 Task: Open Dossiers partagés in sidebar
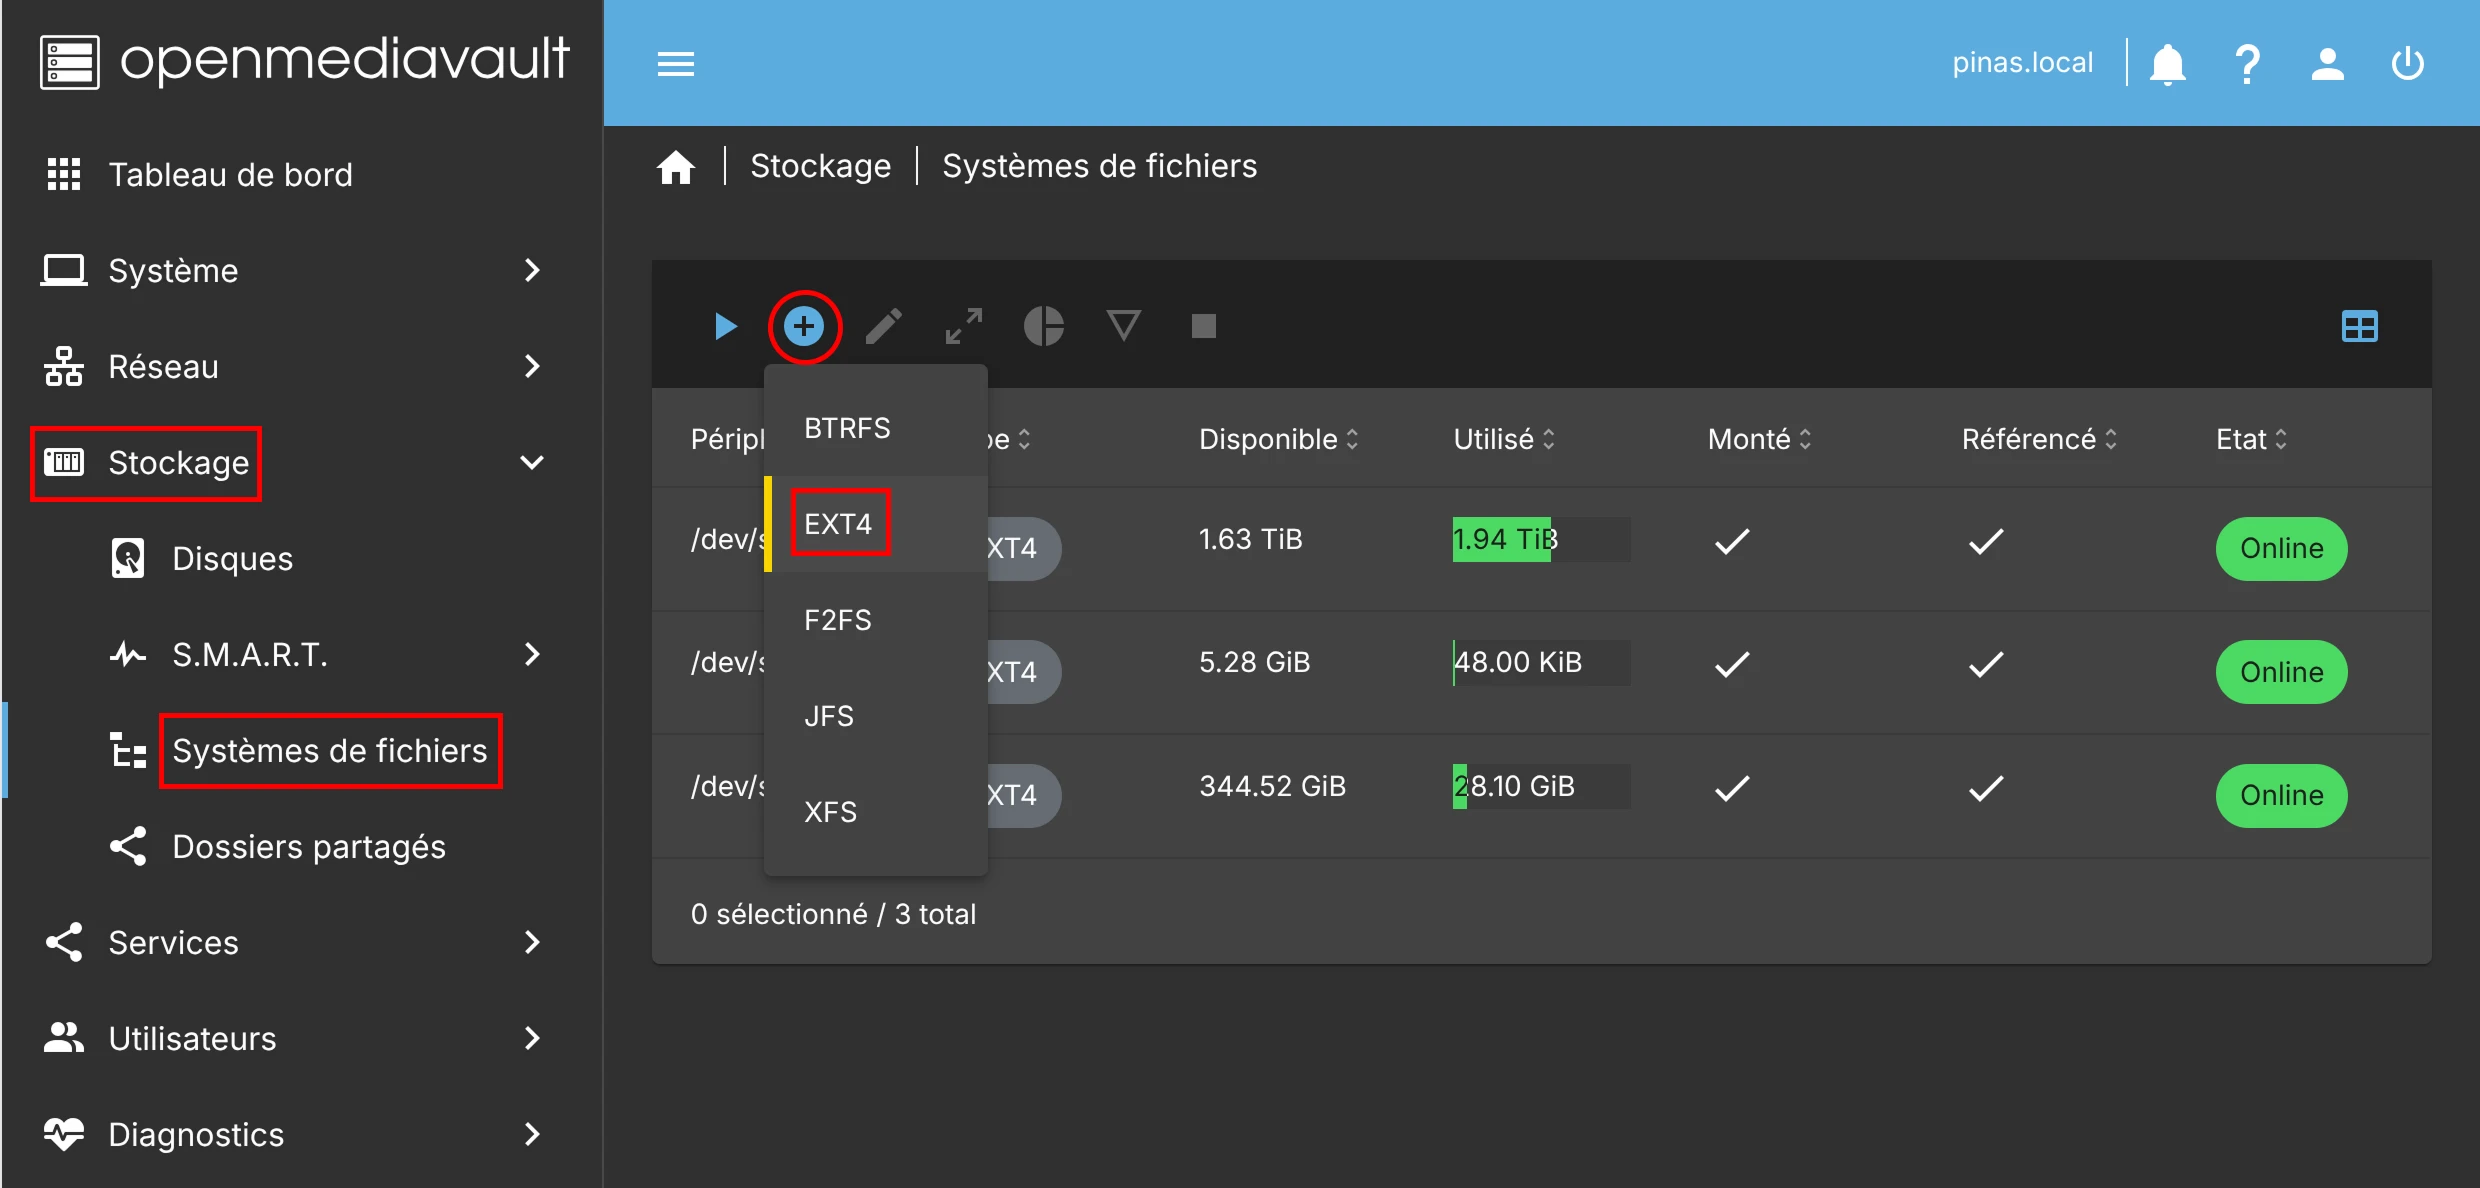[308, 847]
